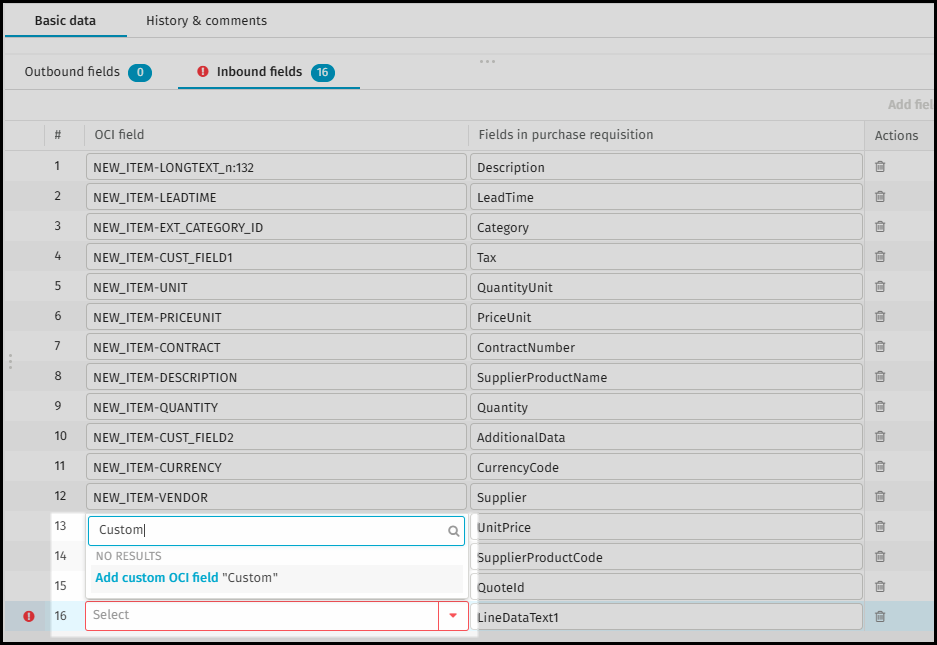The image size is (937, 645).
Task: Click the SupplierProductName purchase requisition field
Action: pyautogui.click(x=666, y=377)
